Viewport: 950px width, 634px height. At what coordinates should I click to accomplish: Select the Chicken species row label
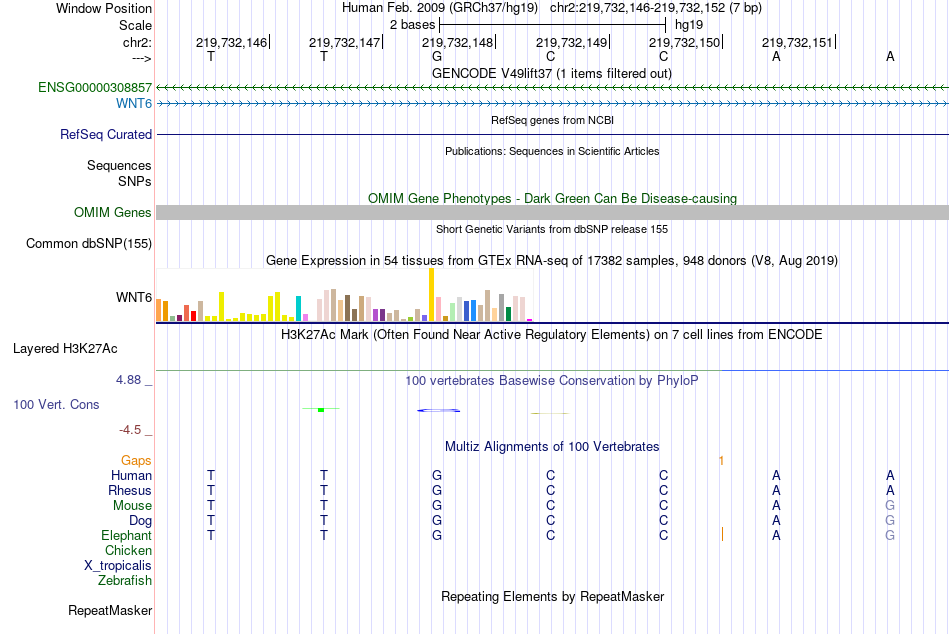pyautogui.click(x=128, y=551)
